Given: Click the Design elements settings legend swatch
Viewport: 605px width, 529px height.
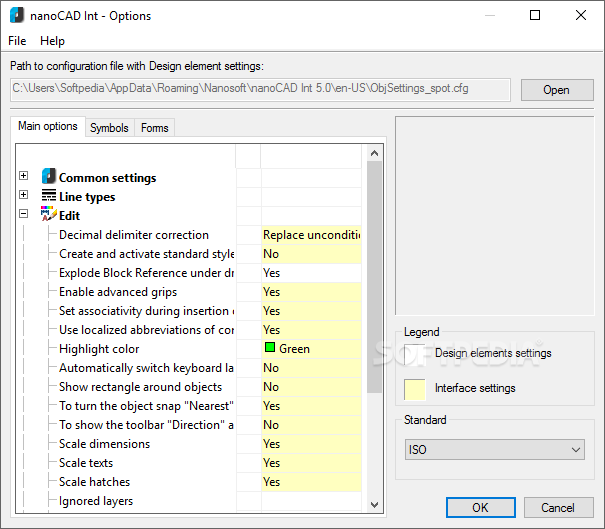Looking at the screenshot, I should (x=415, y=355).
